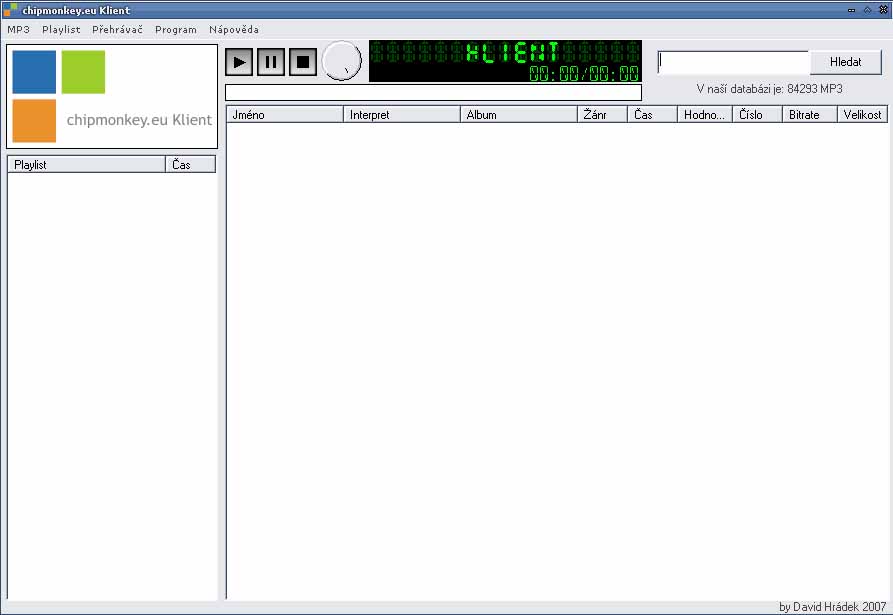Maximize the chipmonkey.eu Klient window
The image size is (893, 615).
(867, 10)
